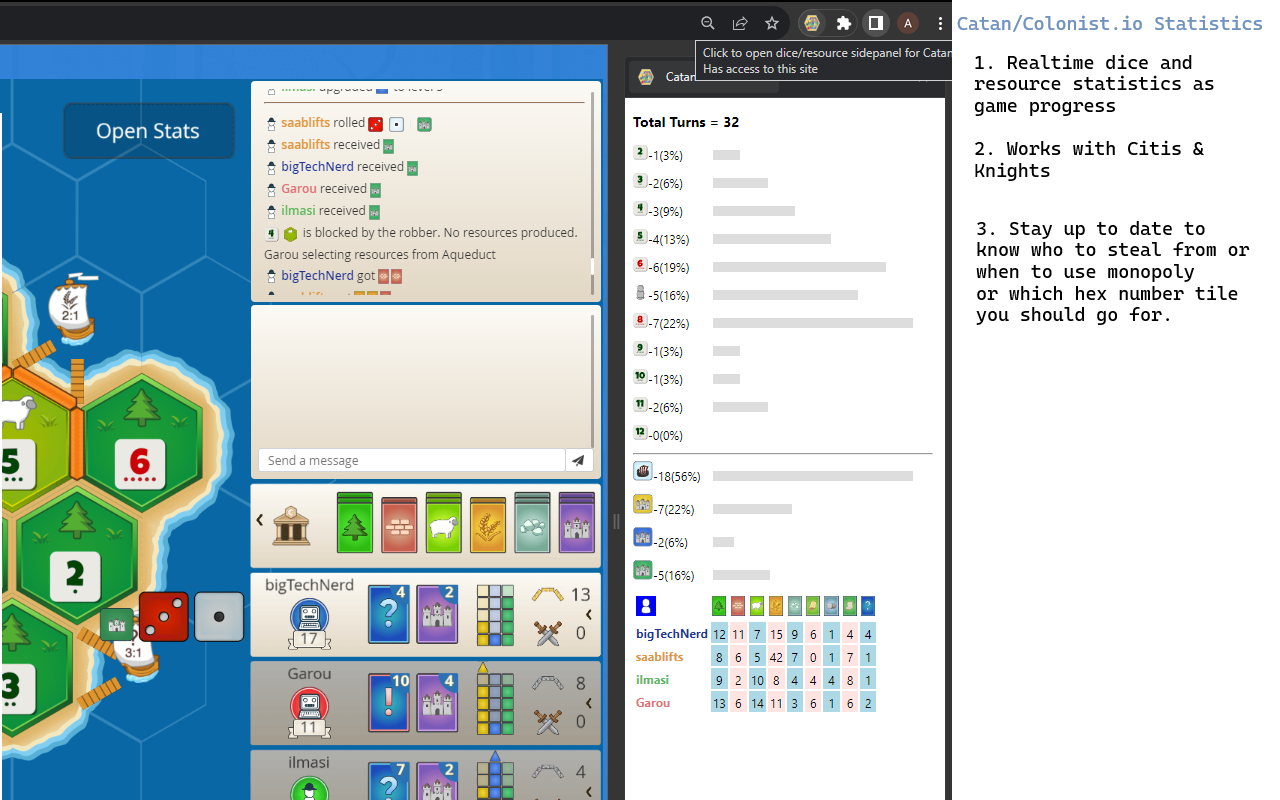
Task: Click the white die showing one
Action: point(219,616)
